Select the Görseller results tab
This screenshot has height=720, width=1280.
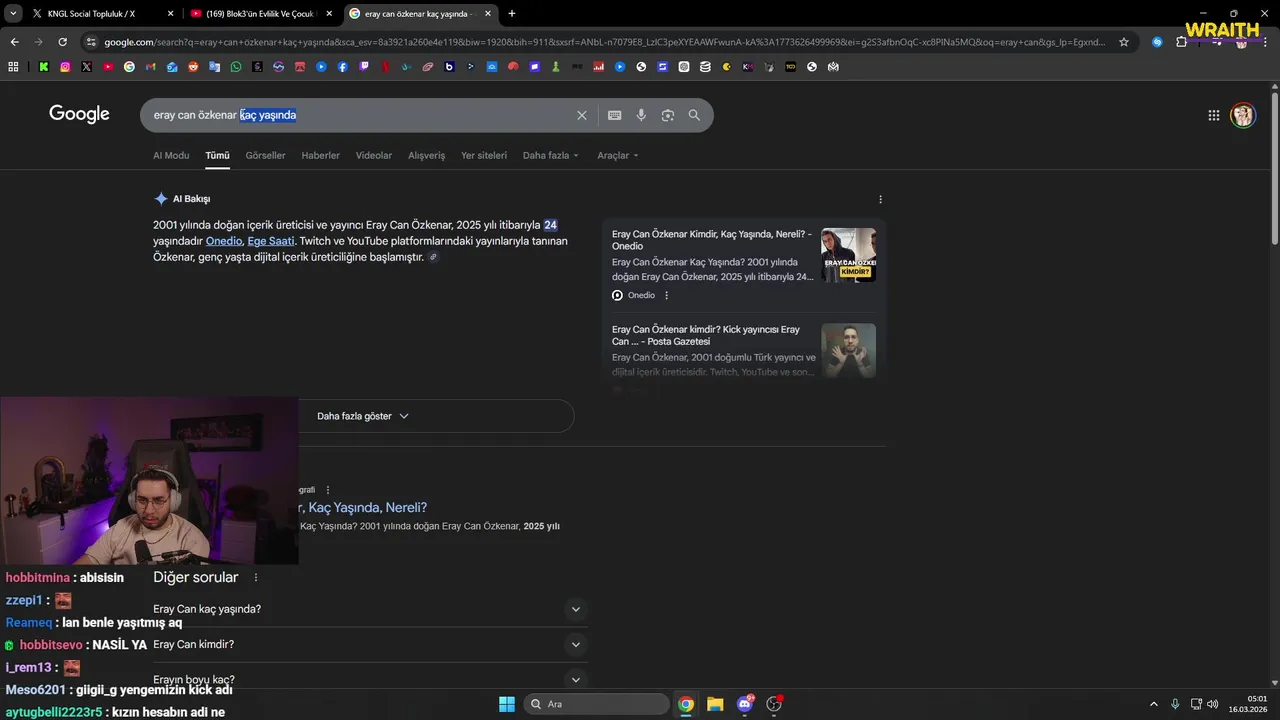tap(265, 155)
